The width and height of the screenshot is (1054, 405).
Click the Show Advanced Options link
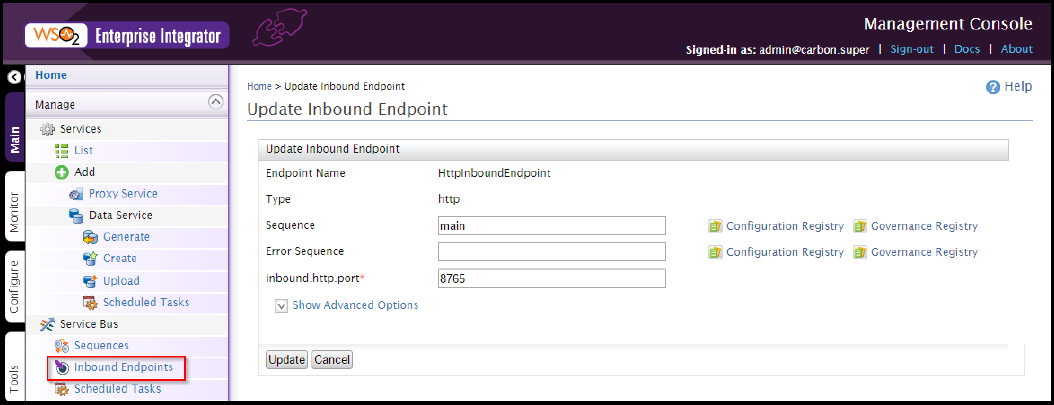click(355, 306)
